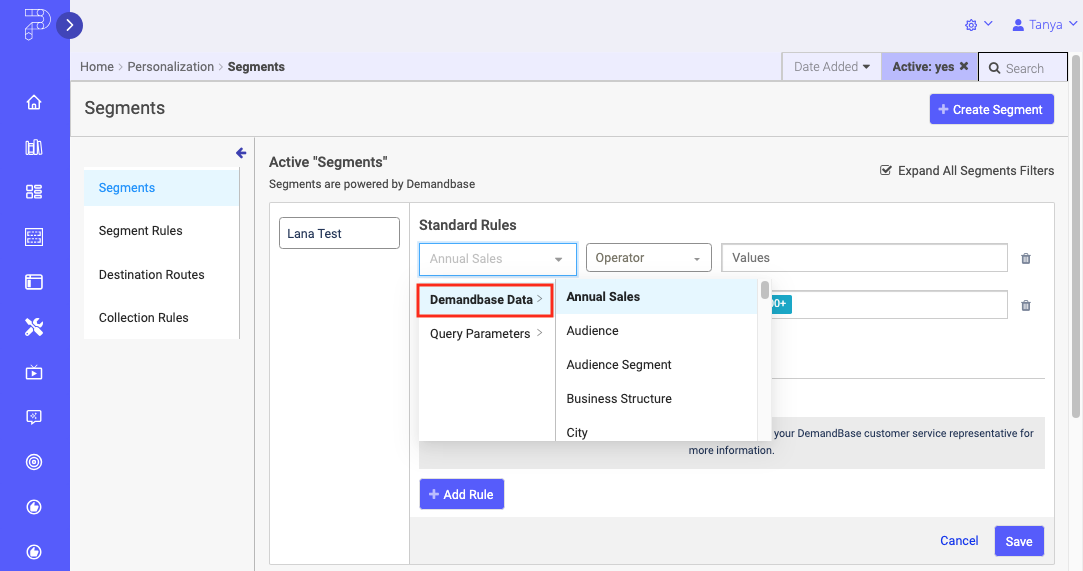Viewport: 1083px width, 571px height.
Task: Click the Values input field
Action: (863, 258)
